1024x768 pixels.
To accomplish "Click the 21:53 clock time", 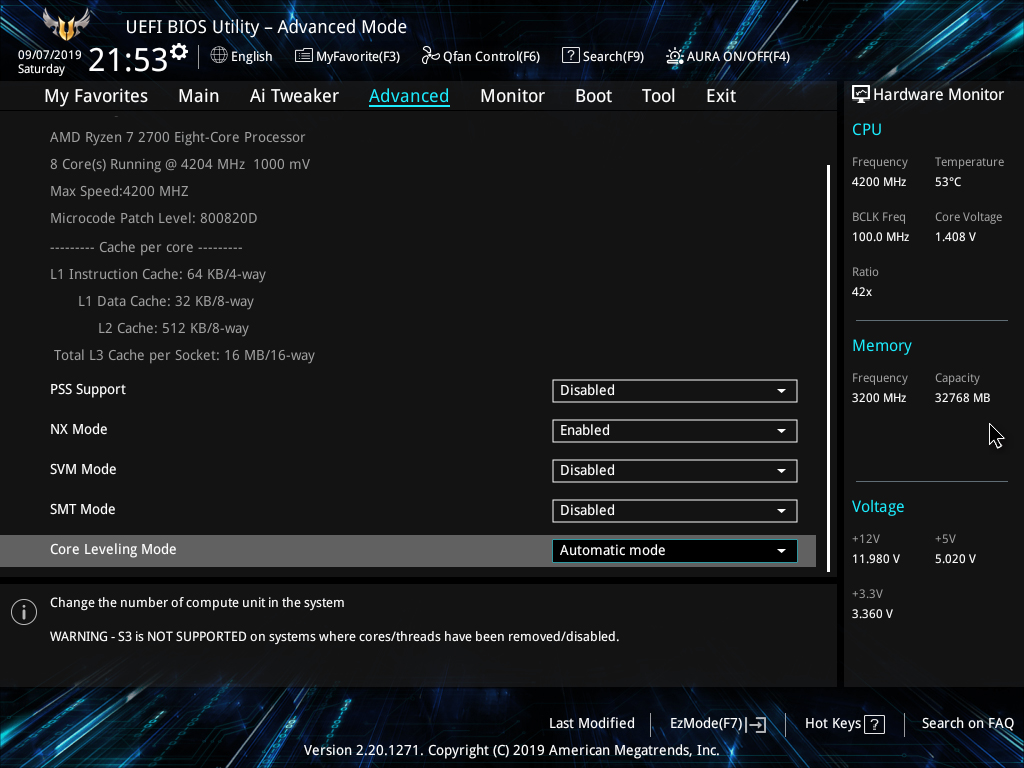I will point(127,60).
